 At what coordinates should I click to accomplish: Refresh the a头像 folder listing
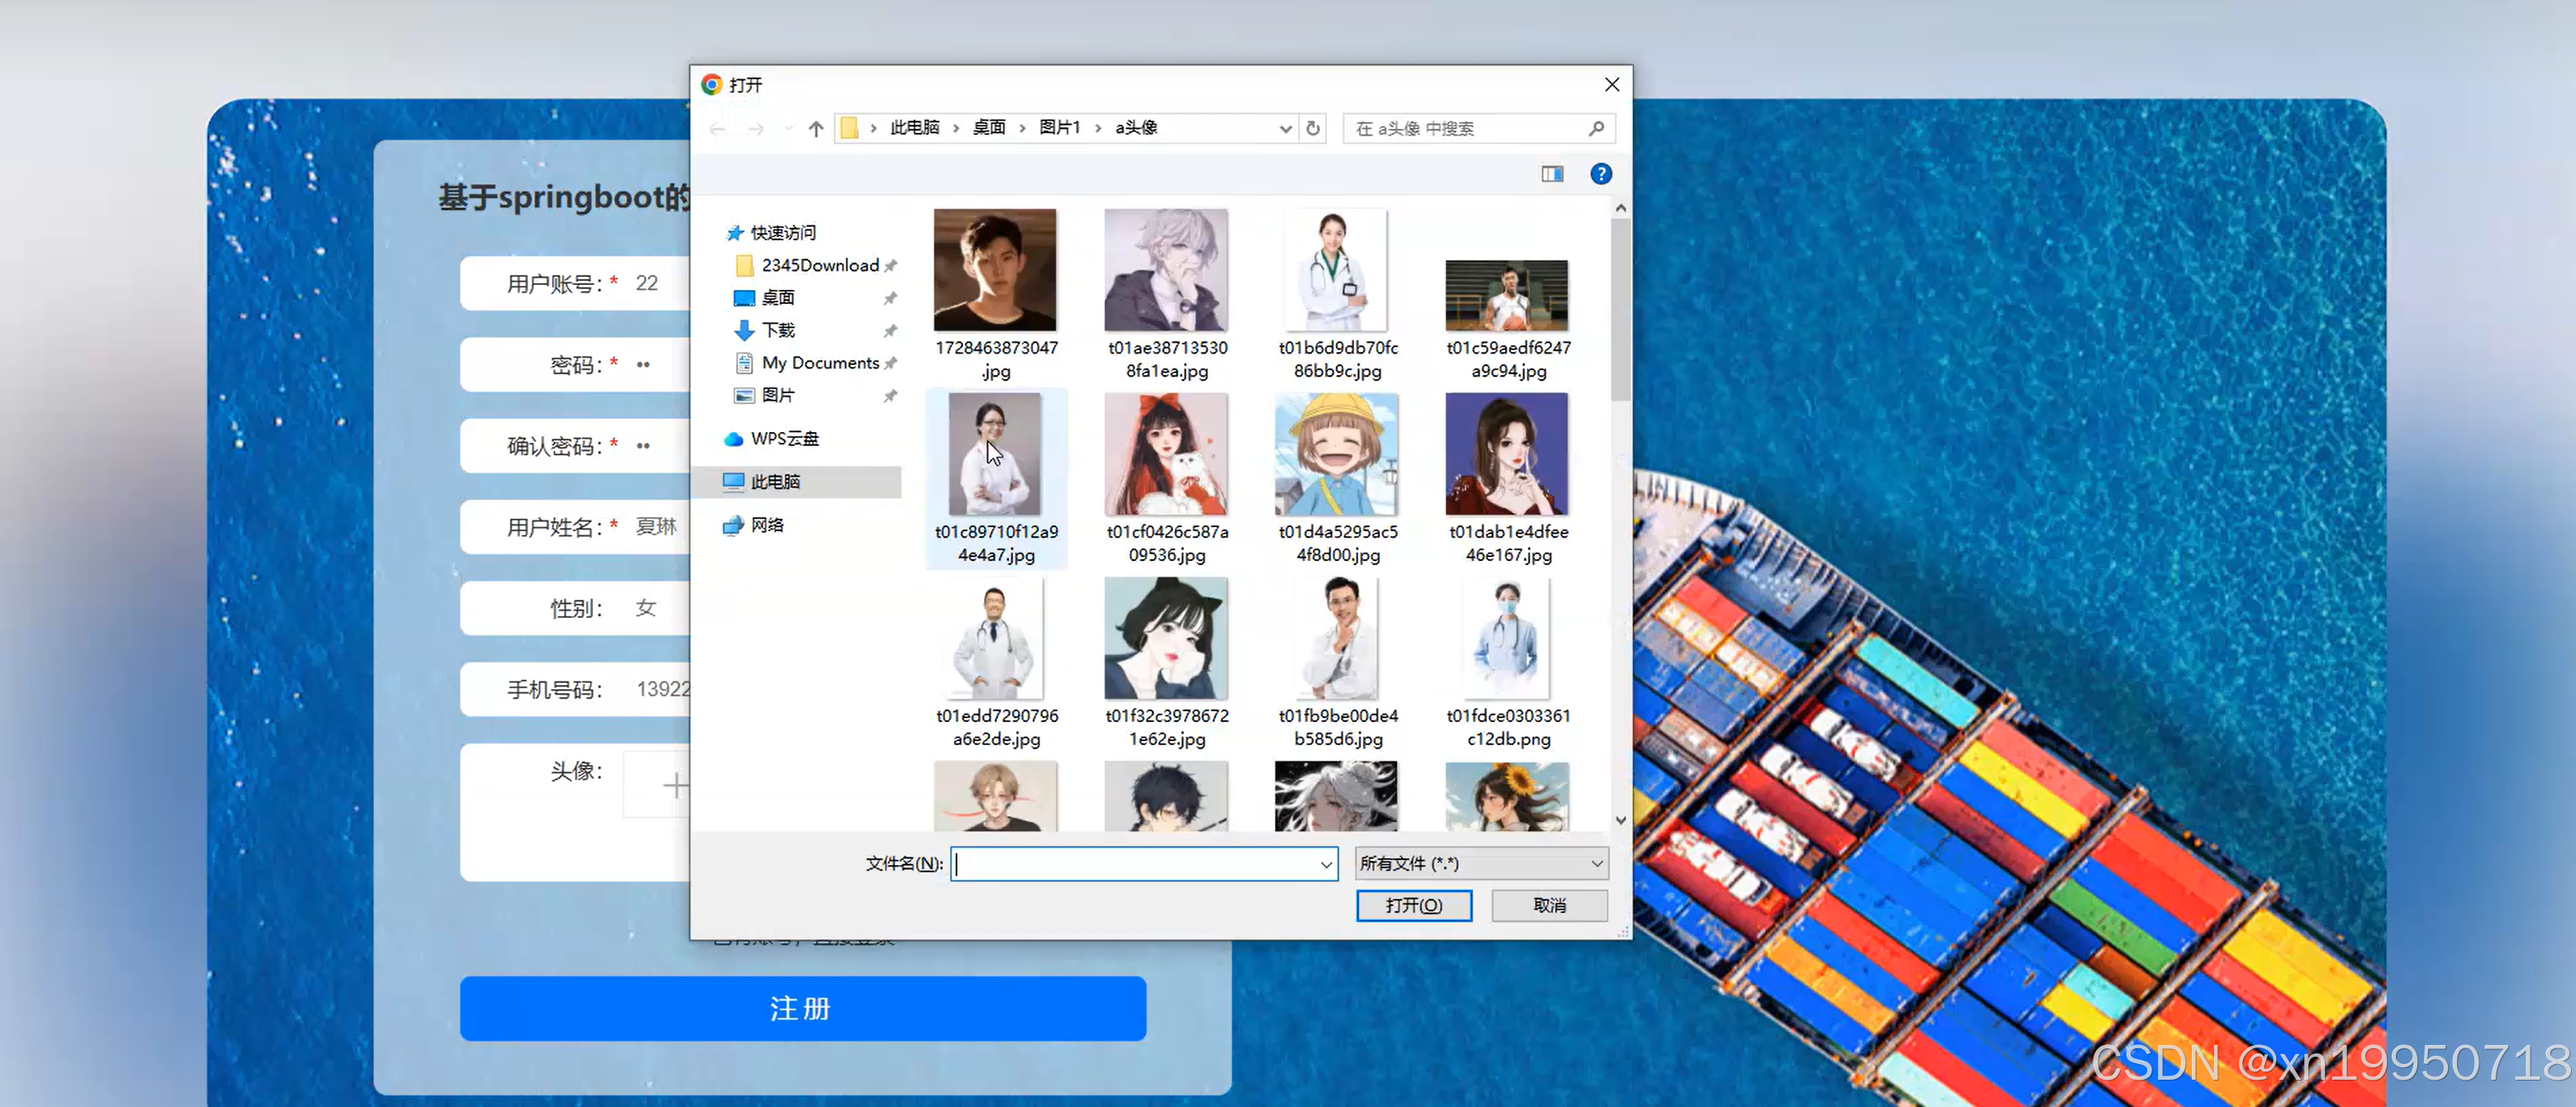1313,128
